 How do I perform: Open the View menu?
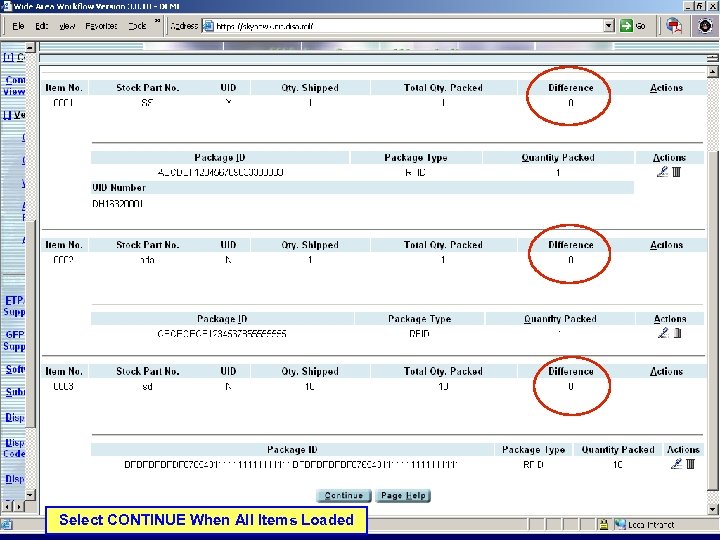67,26
